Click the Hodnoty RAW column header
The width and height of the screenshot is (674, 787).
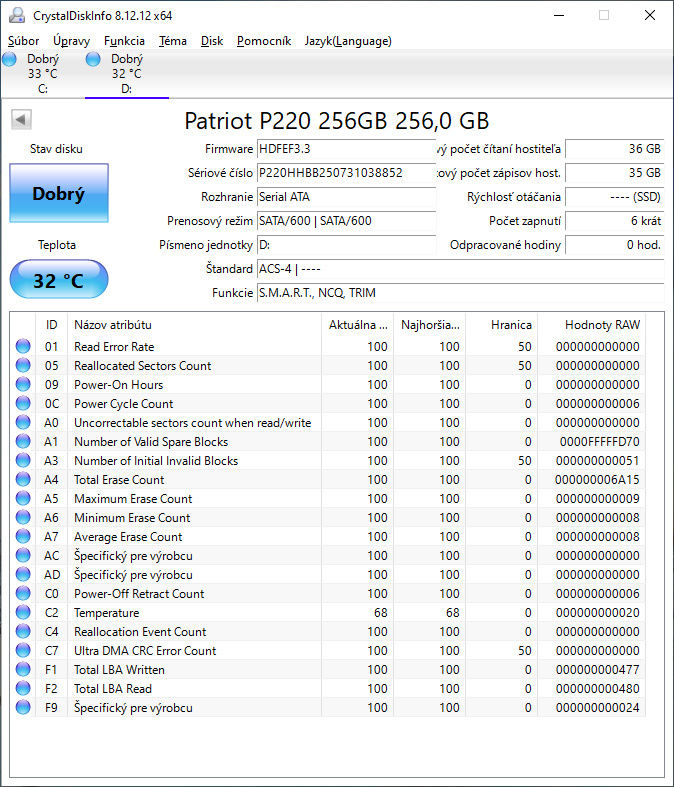[x=592, y=325]
